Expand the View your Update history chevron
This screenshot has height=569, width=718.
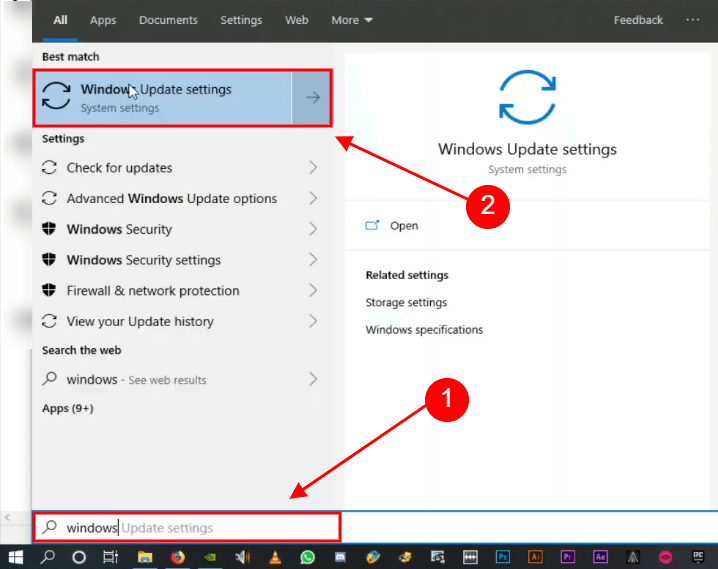click(313, 321)
